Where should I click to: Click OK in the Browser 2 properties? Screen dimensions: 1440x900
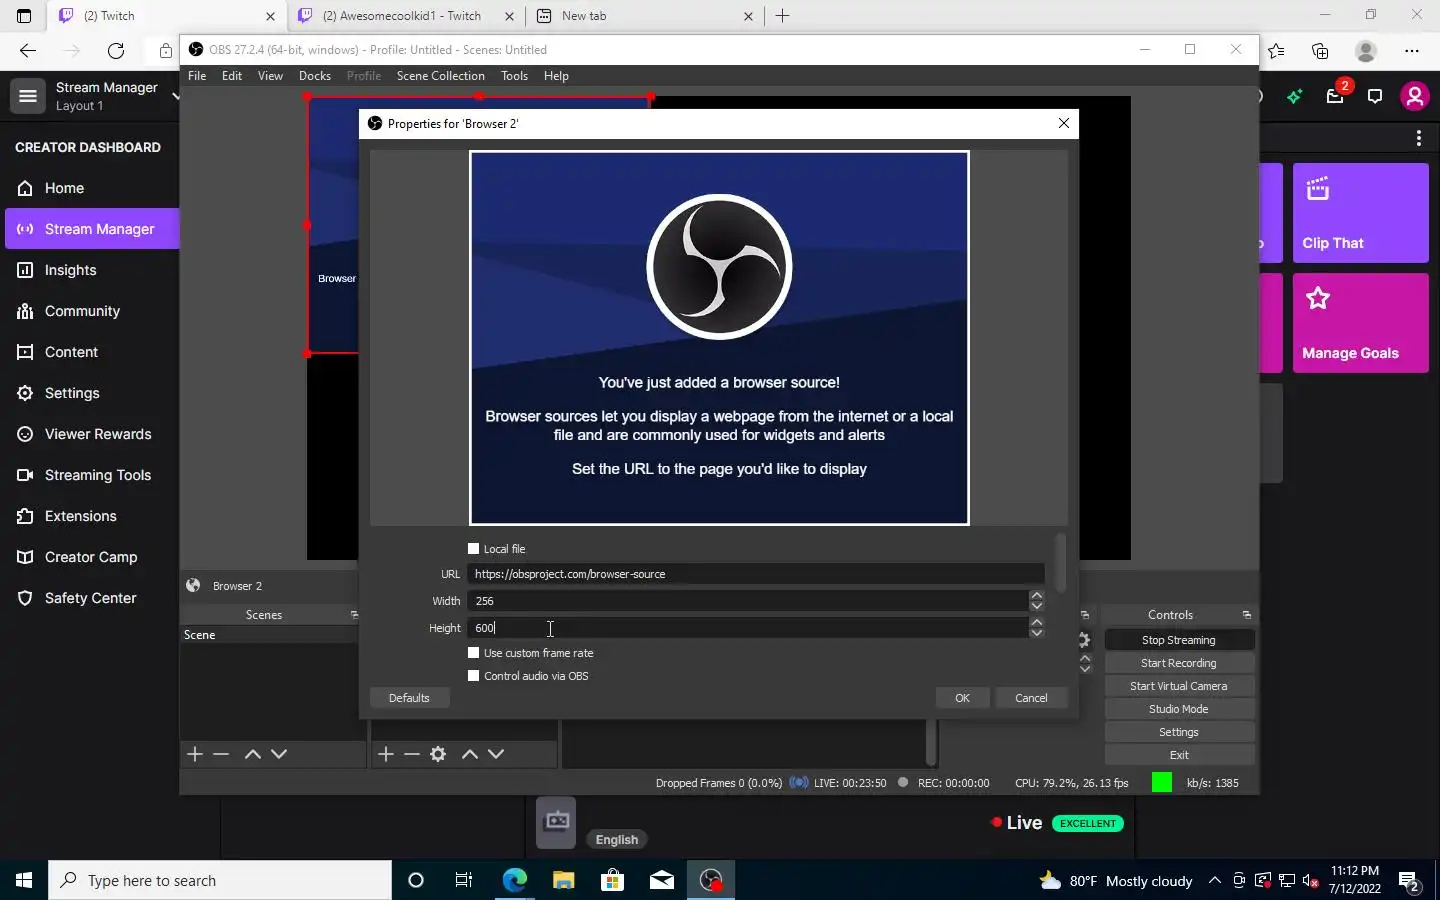[962, 698]
